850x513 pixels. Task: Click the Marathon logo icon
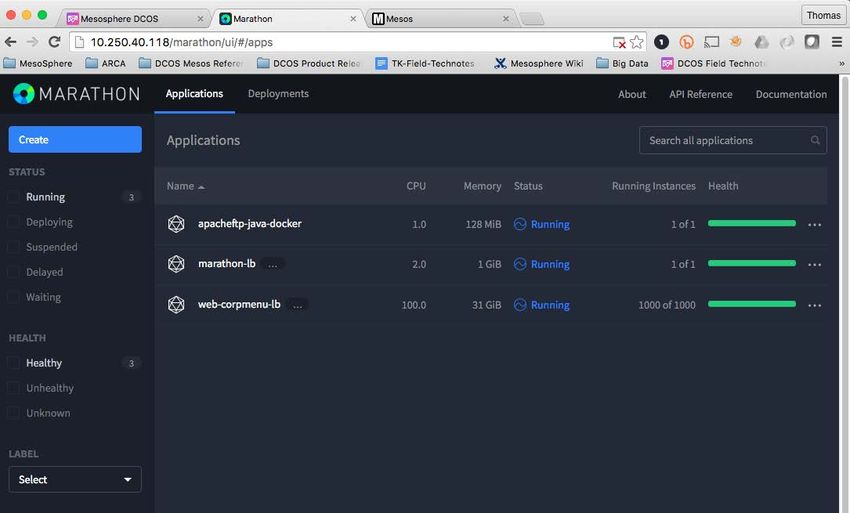(x=24, y=94)
